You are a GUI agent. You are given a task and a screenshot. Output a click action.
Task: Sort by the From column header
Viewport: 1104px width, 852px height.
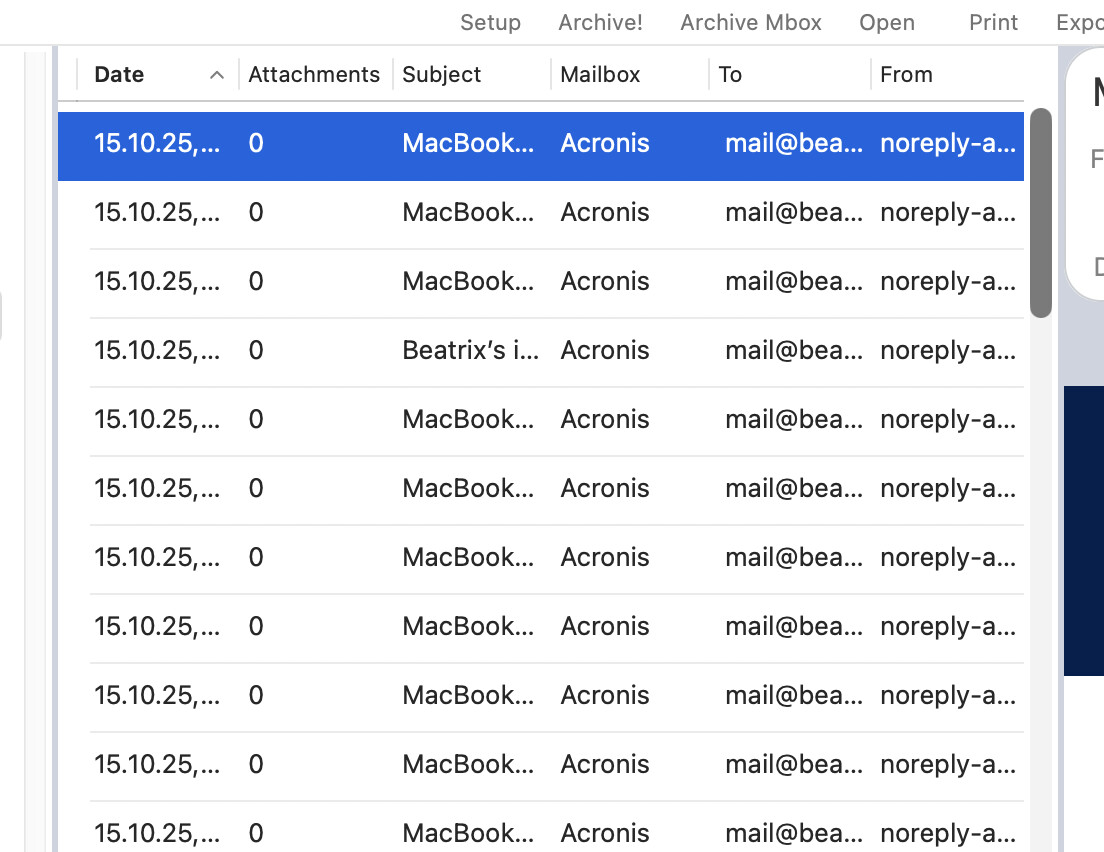906,74
